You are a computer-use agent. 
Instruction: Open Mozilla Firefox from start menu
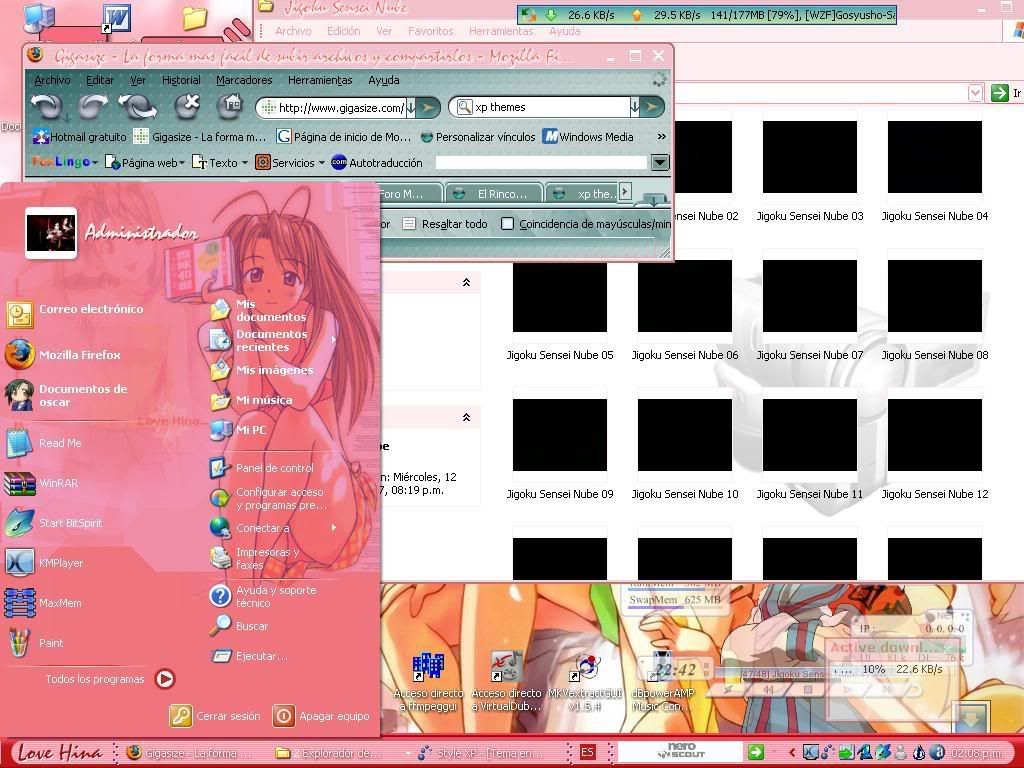coord(64,355)
